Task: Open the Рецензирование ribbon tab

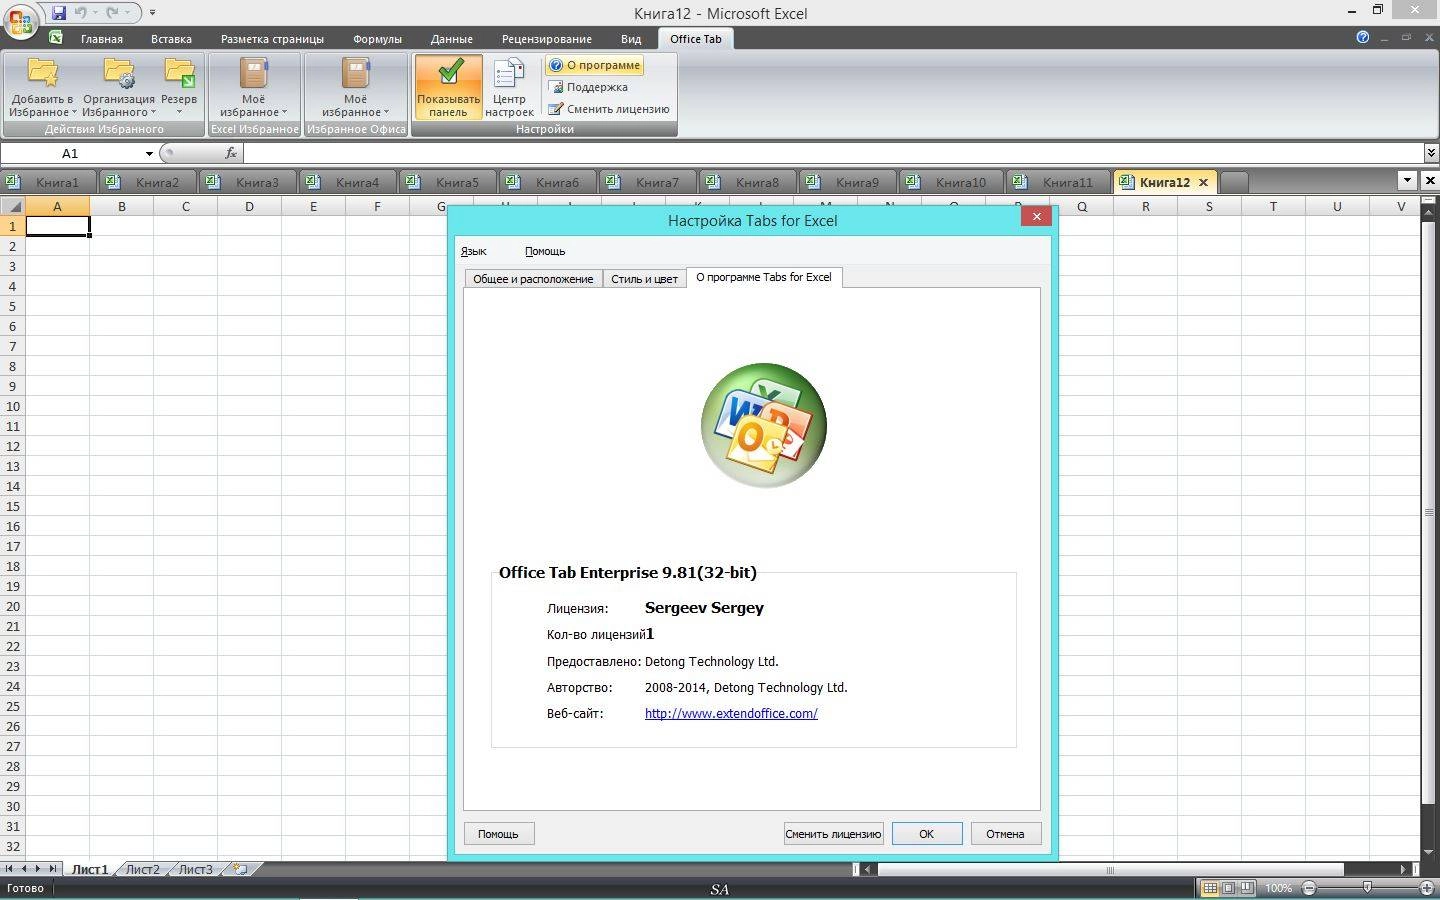Action: point(546,39)
